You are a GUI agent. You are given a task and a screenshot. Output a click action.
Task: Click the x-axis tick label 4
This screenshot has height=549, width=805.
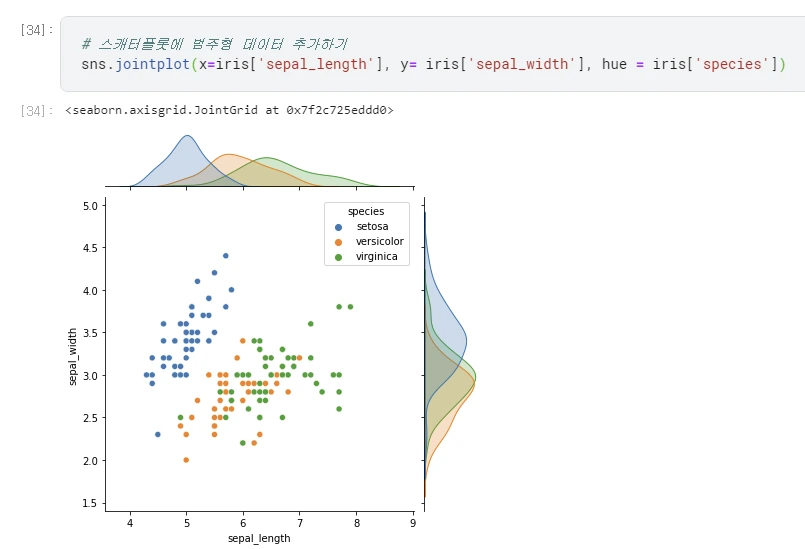coord(130,523)
